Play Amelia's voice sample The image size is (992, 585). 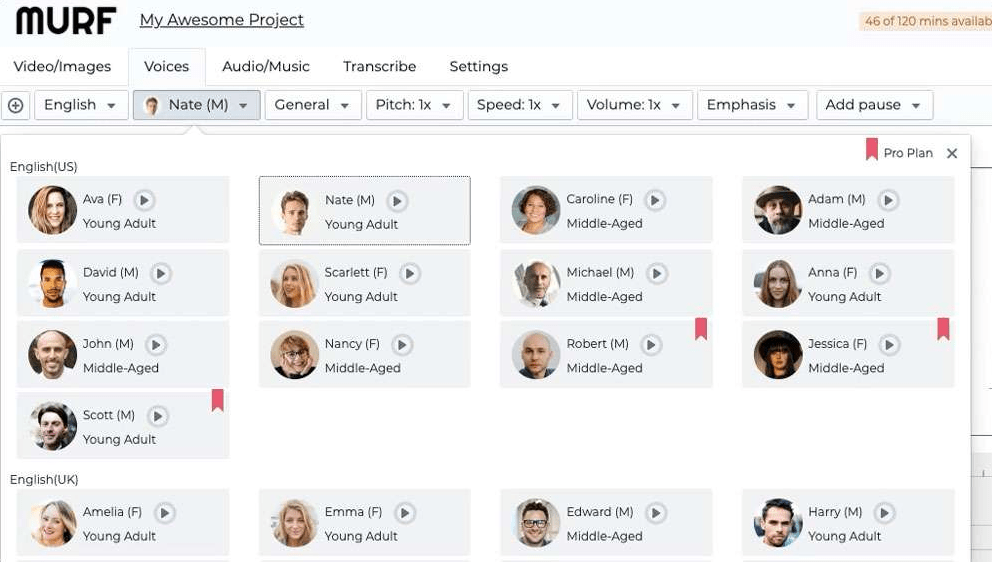[164, 511]
